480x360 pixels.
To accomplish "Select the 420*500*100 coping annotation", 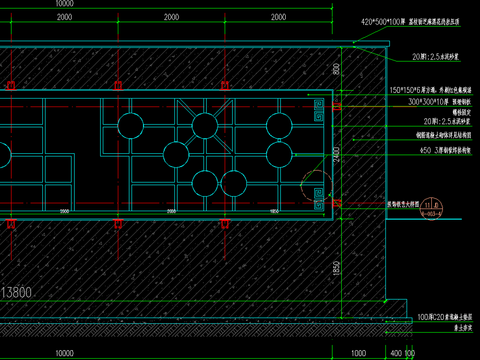I will pos(410,22).
